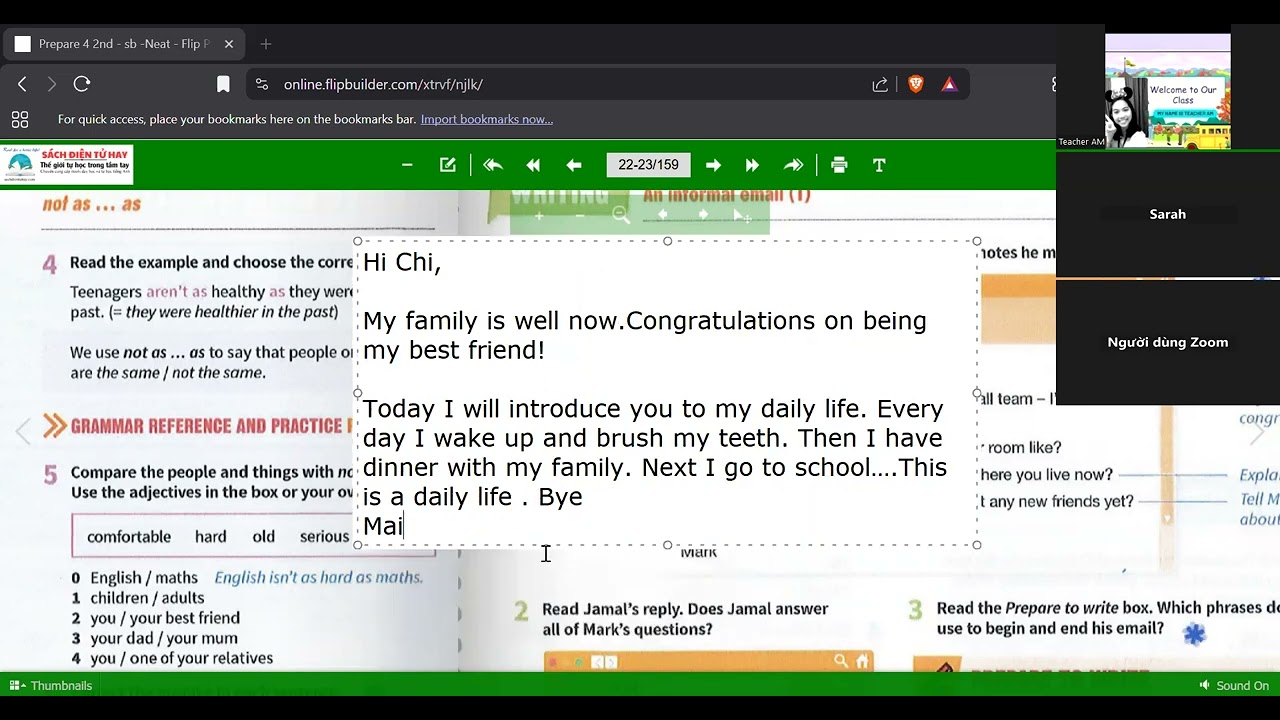
Task: Click the magnifier icon in the faded floating toolbar
Action: pyautogui.click(x=621, y=215)
